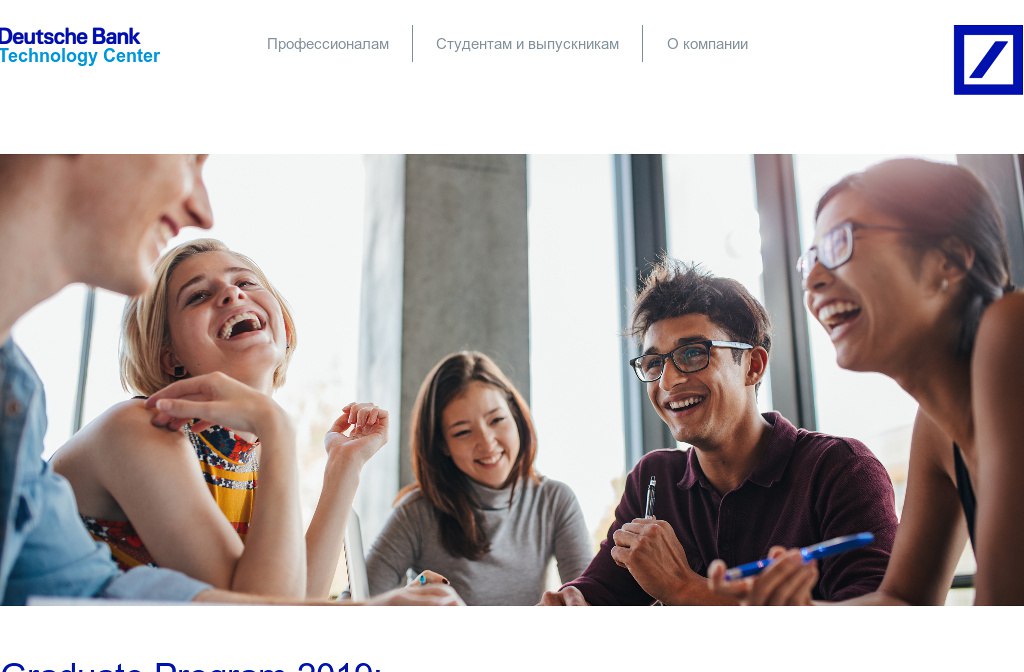
Task: Click the Technology Center logo text
Action: pyautogui.click(x=80, y=56)
